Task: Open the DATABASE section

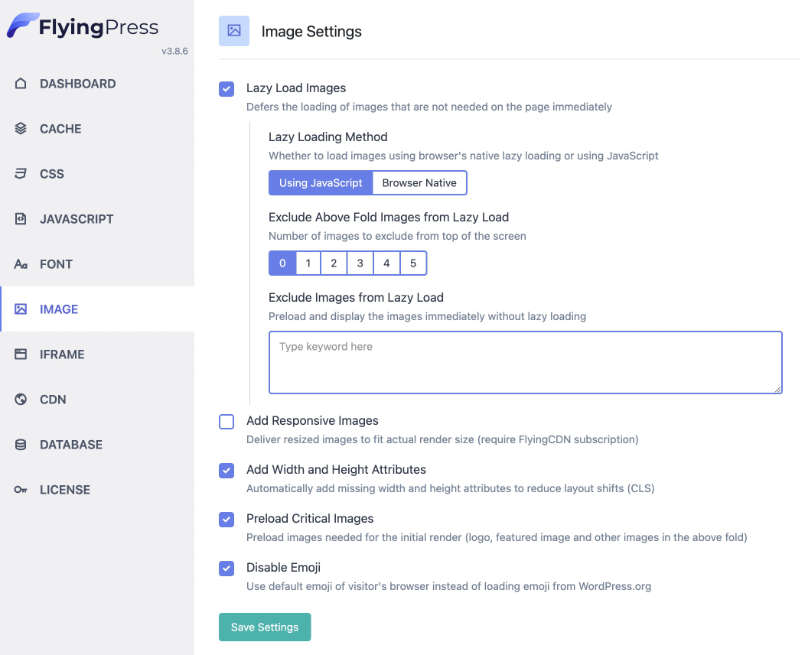Action: click(x=97, y=445)
